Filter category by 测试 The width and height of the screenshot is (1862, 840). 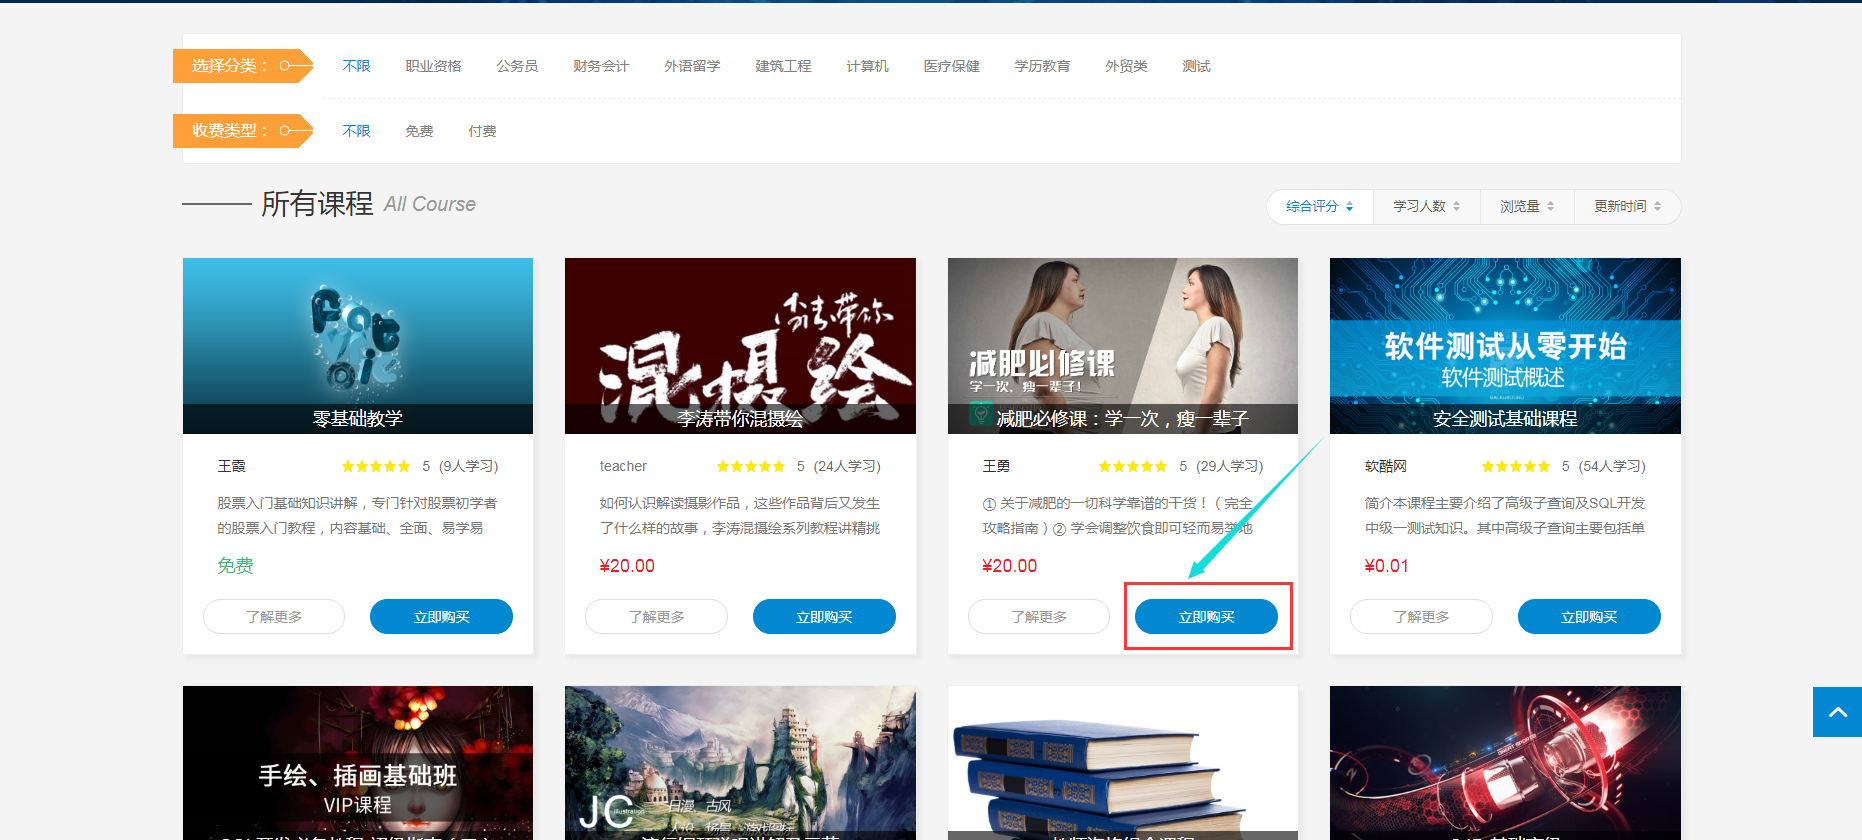coord(1196,66)
